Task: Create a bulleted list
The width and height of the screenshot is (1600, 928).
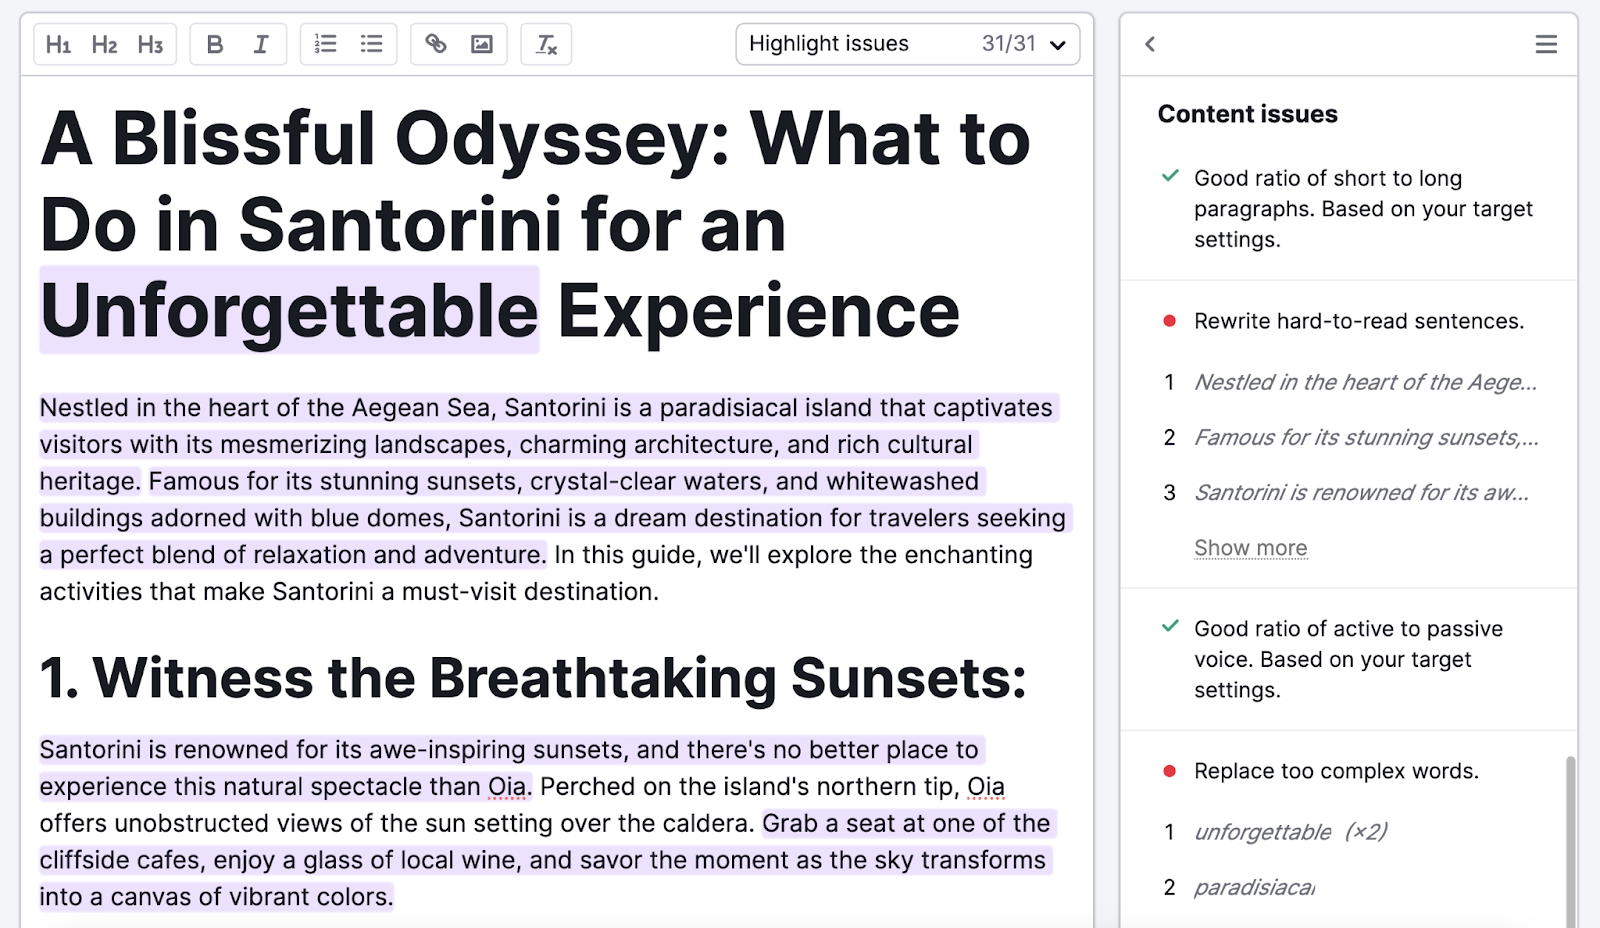Action: click(371, 44)
